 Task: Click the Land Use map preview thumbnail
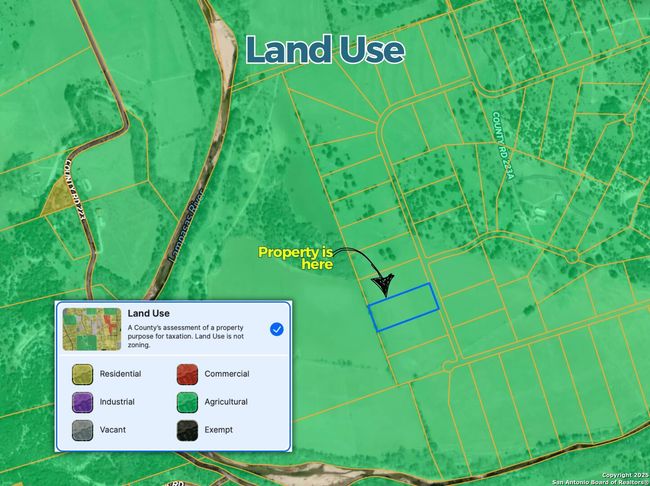91,329
